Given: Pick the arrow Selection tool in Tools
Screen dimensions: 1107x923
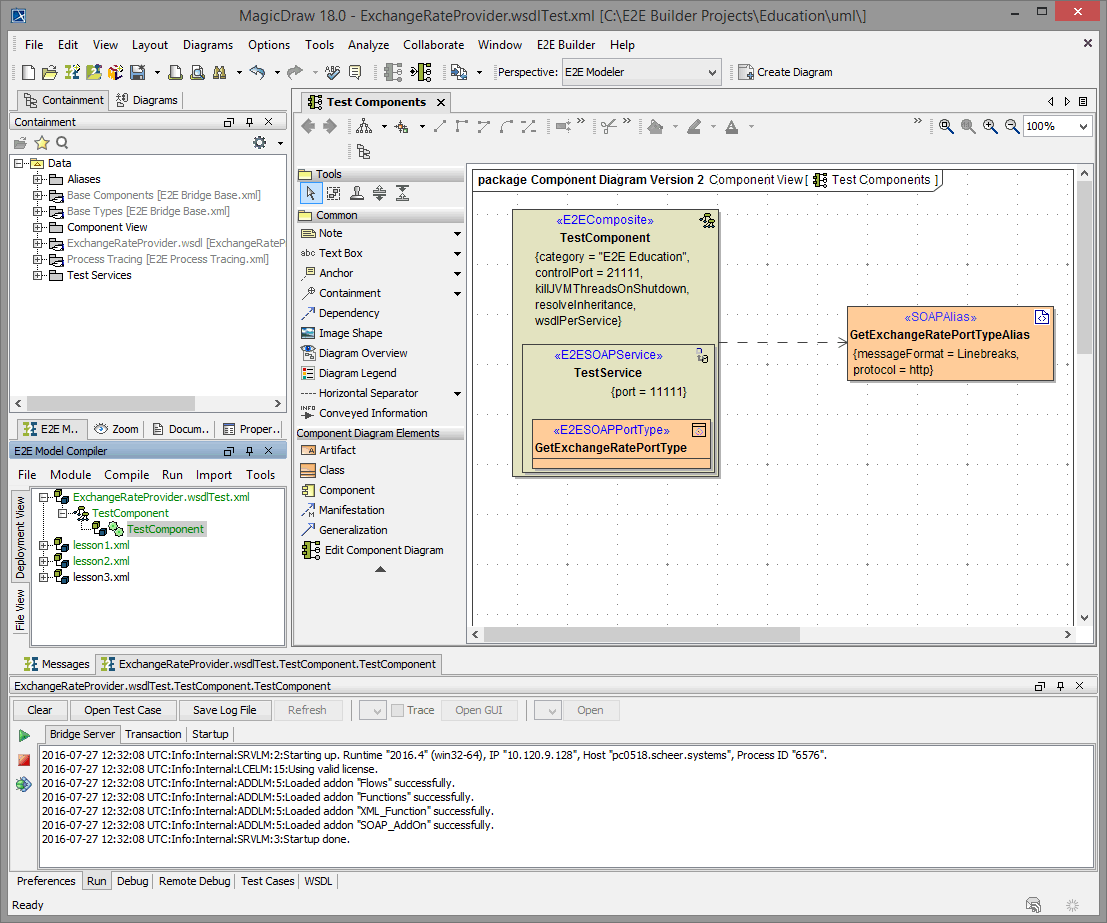Looking at the screenshot, I should click(311, 193).
